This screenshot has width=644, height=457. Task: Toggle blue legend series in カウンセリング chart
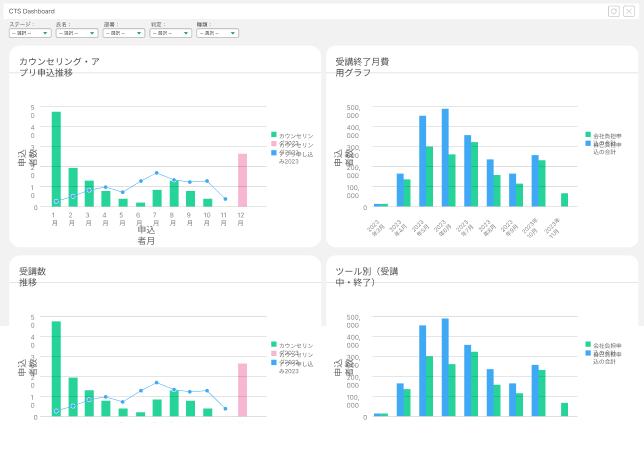coord(274,153)
